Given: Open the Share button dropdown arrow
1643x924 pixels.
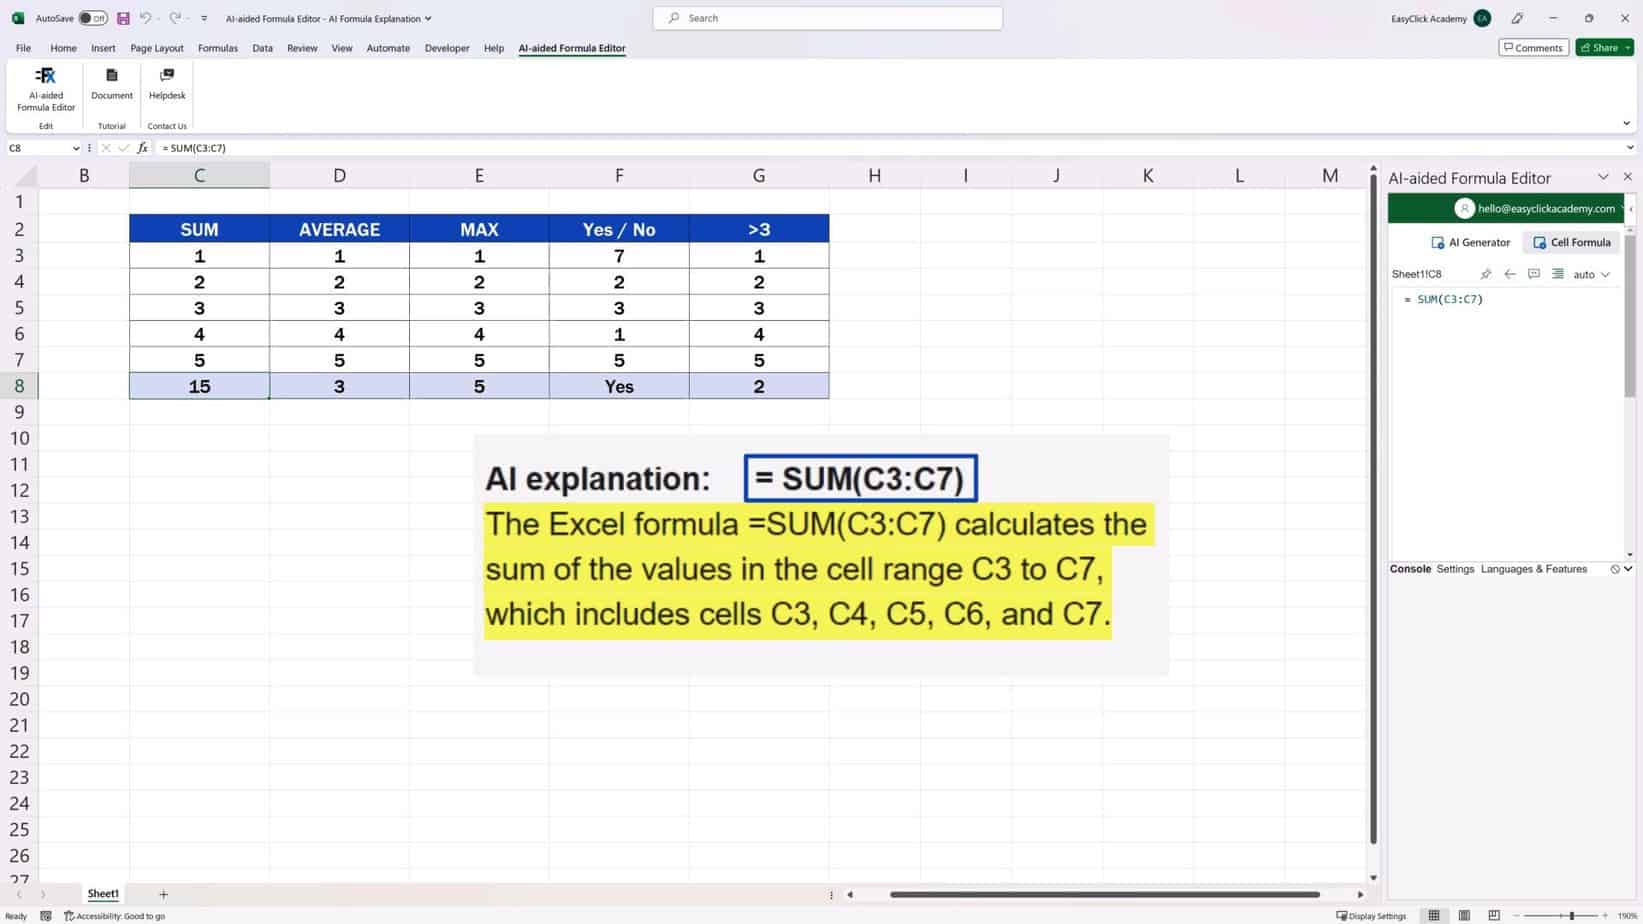Looking at the screenshot, I should coord(1626,47).
